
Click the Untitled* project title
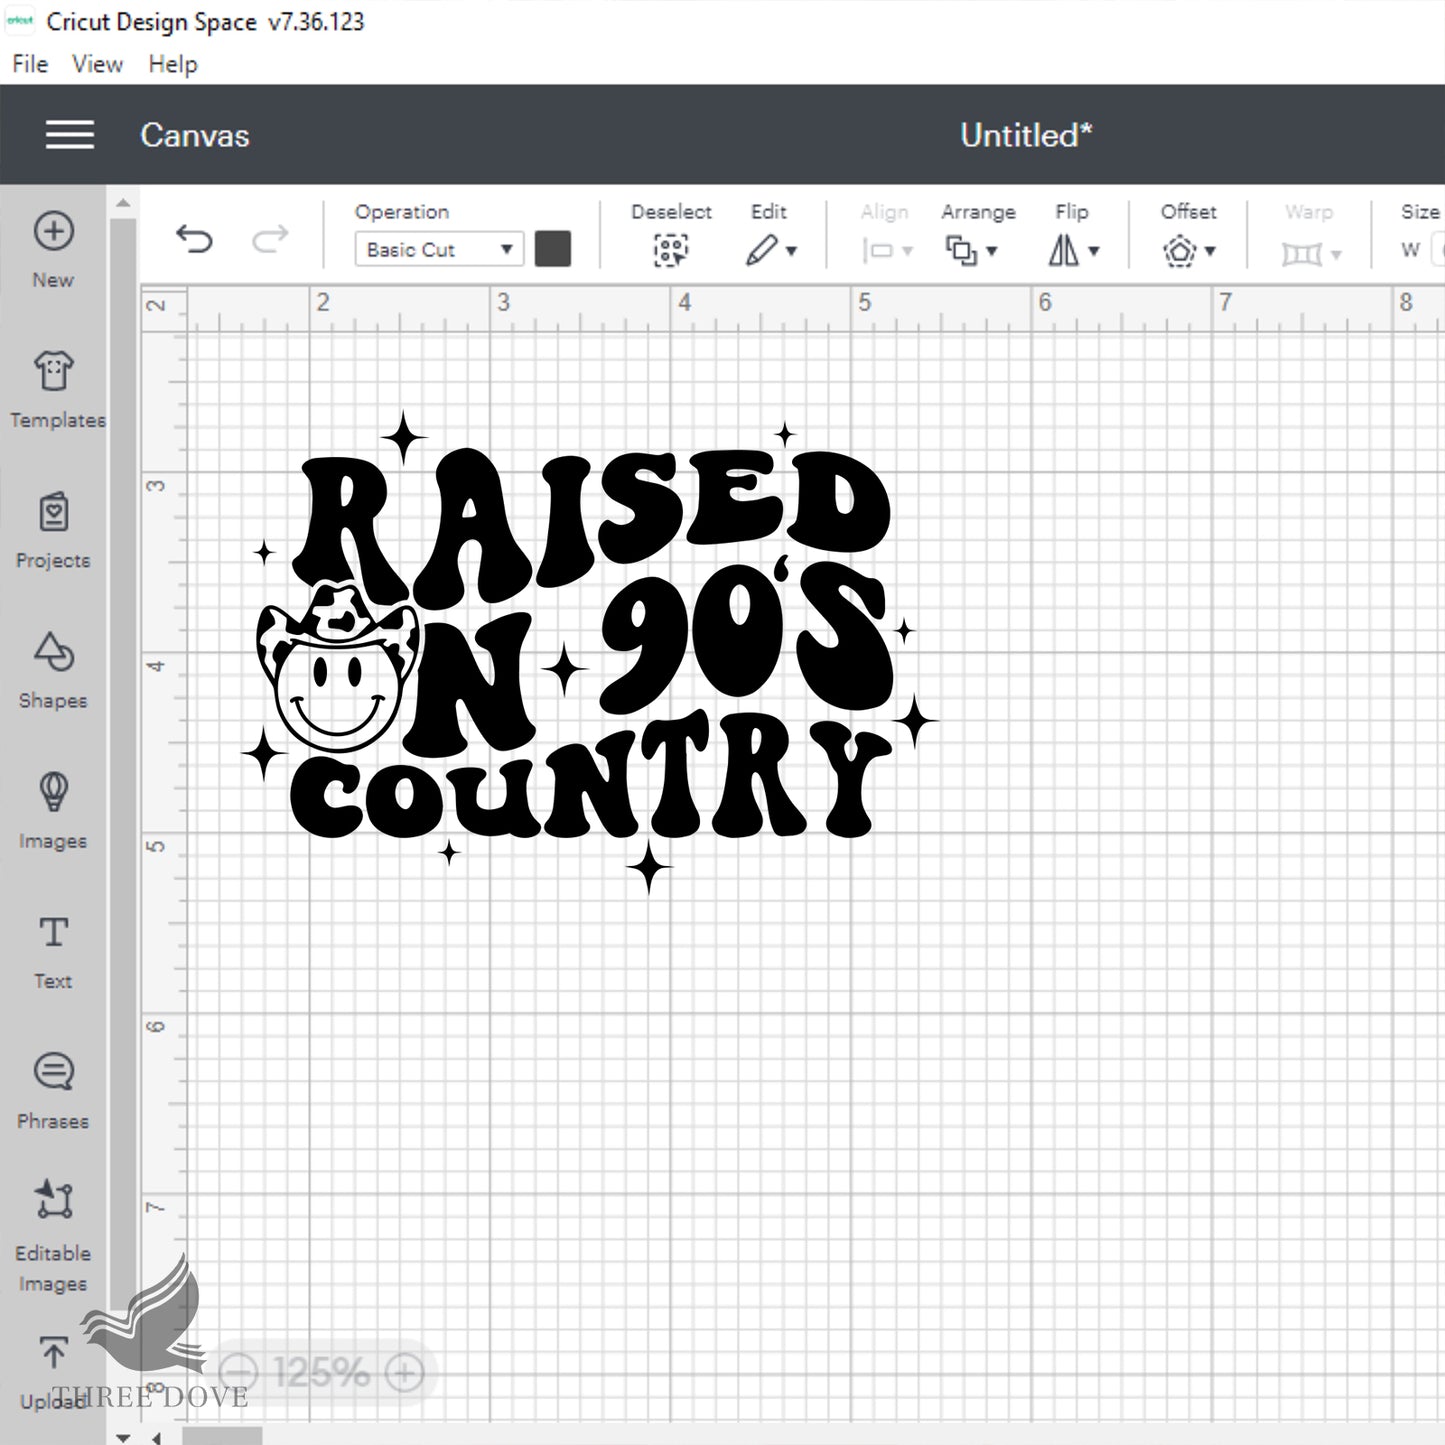pyautogui.click(x=1027, y=135)
